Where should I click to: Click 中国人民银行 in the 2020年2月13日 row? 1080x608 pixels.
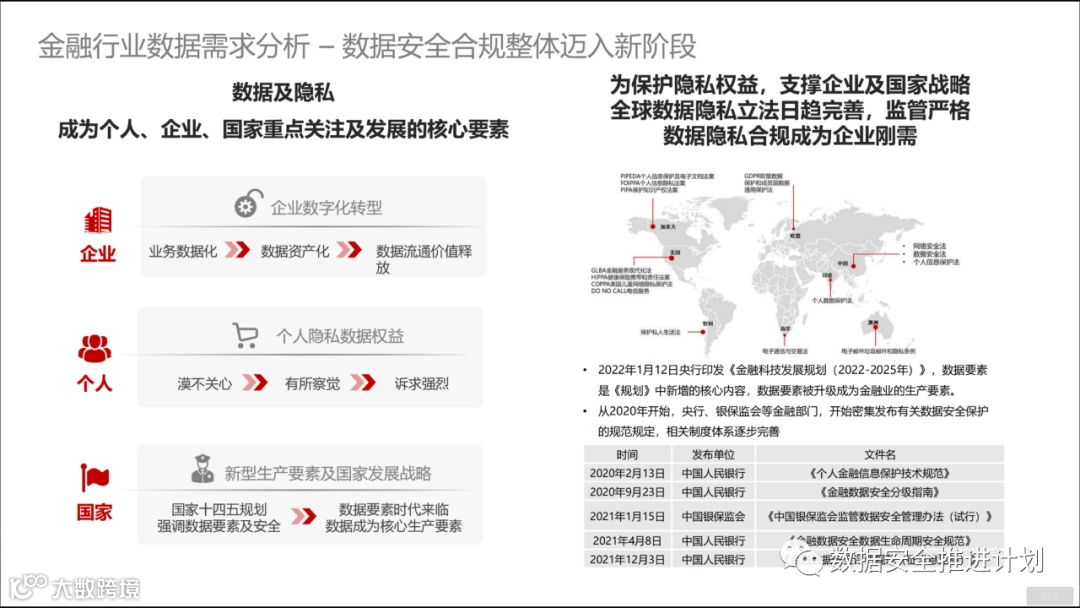point(713,473)
